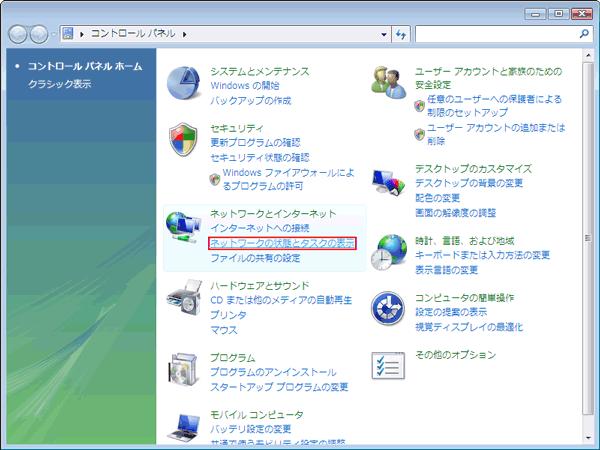Open the モバイル コンピュータ heading
The width and height of the screenshot is (600, 450).
pos(257,414)
